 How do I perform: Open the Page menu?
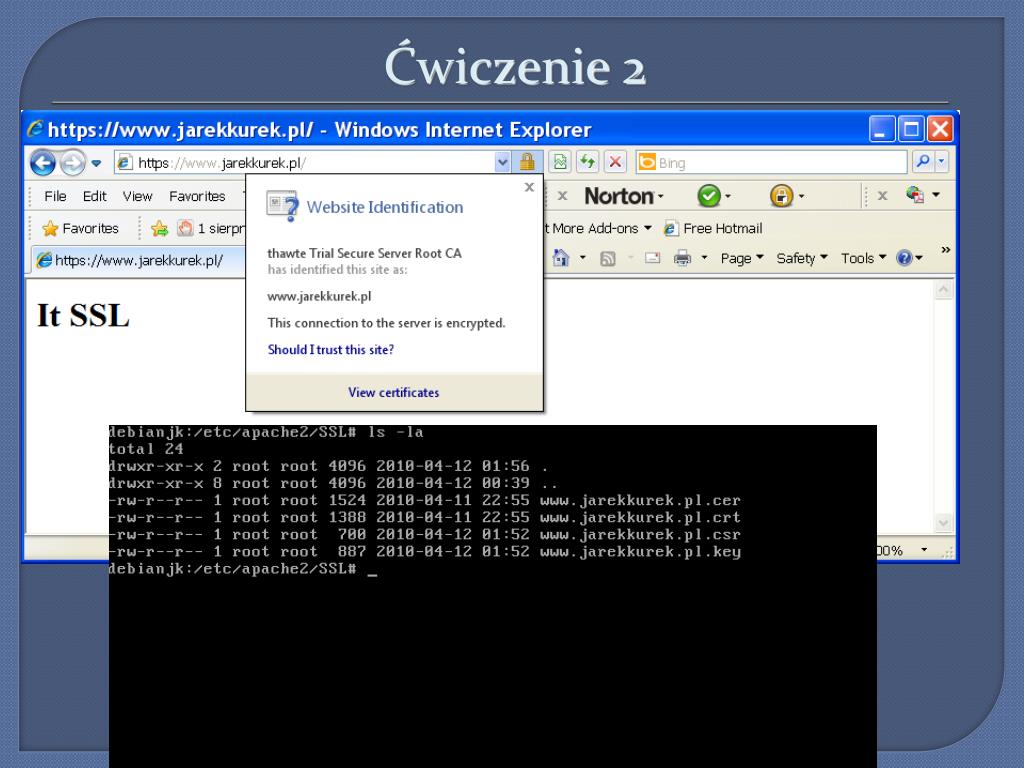742,258
